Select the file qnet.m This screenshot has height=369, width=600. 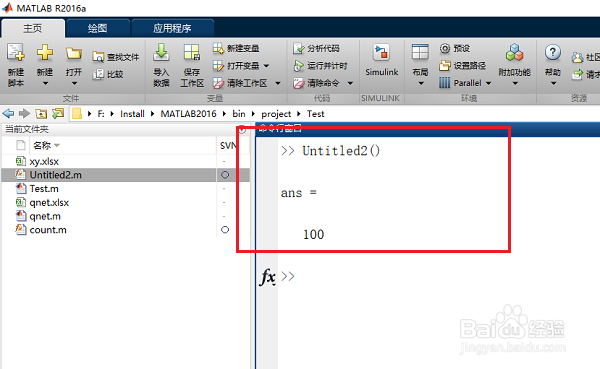coord(45,216)
